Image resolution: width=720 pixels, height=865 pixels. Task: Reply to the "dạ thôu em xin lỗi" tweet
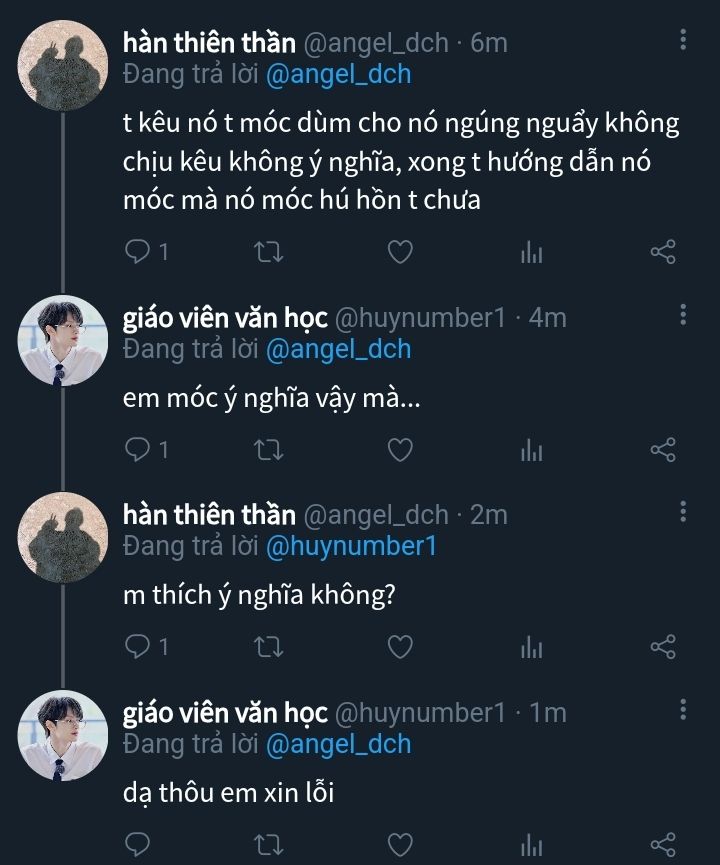coord(137,843)
